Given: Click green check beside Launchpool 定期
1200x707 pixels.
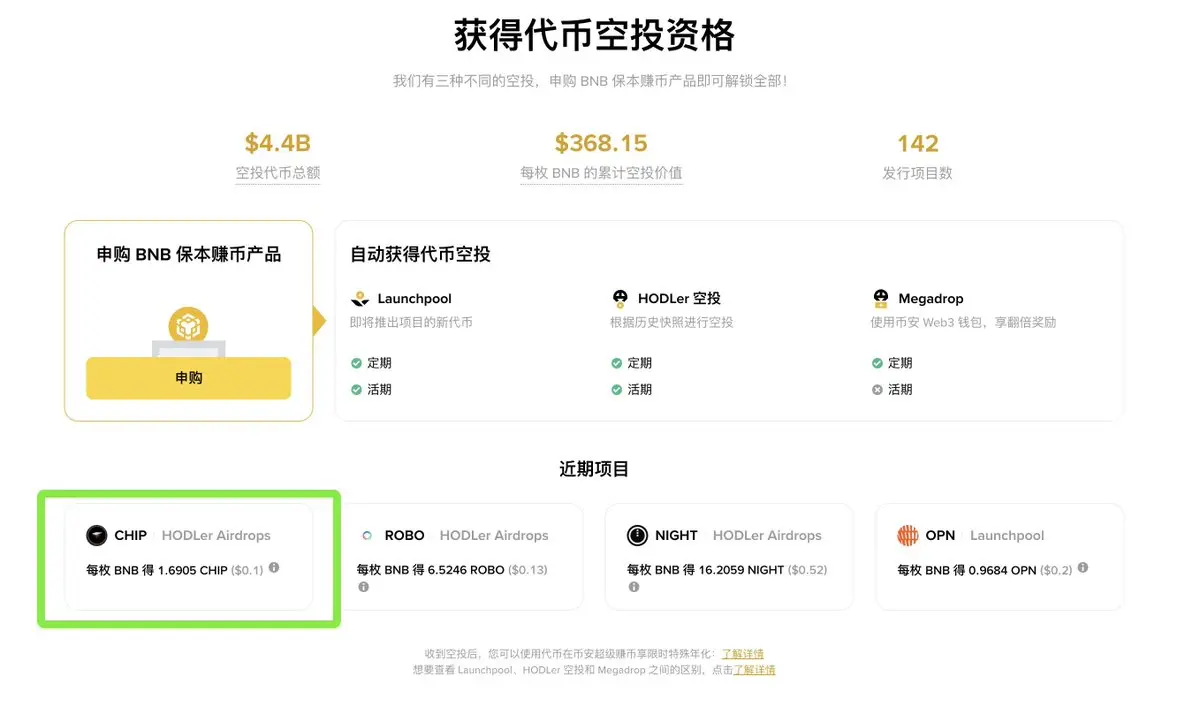Looking at the screenshot, I should tap(357, 363).
